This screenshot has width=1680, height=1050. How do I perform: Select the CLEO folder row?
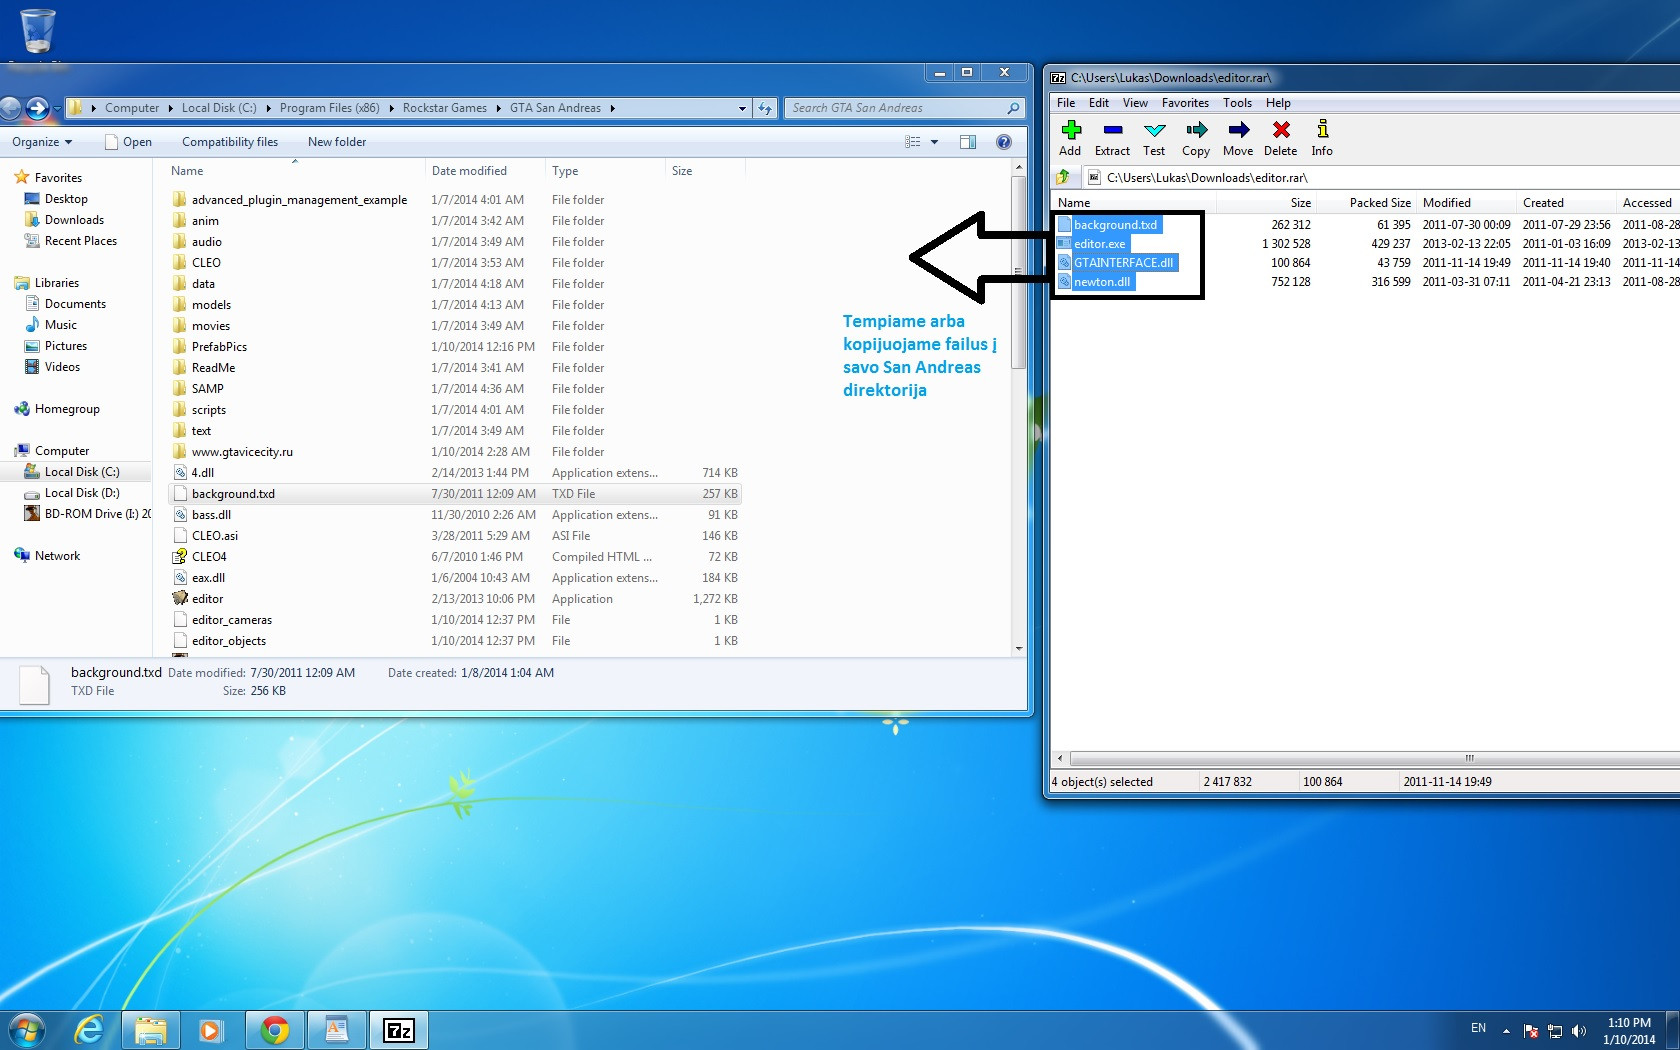coord(455,263)
